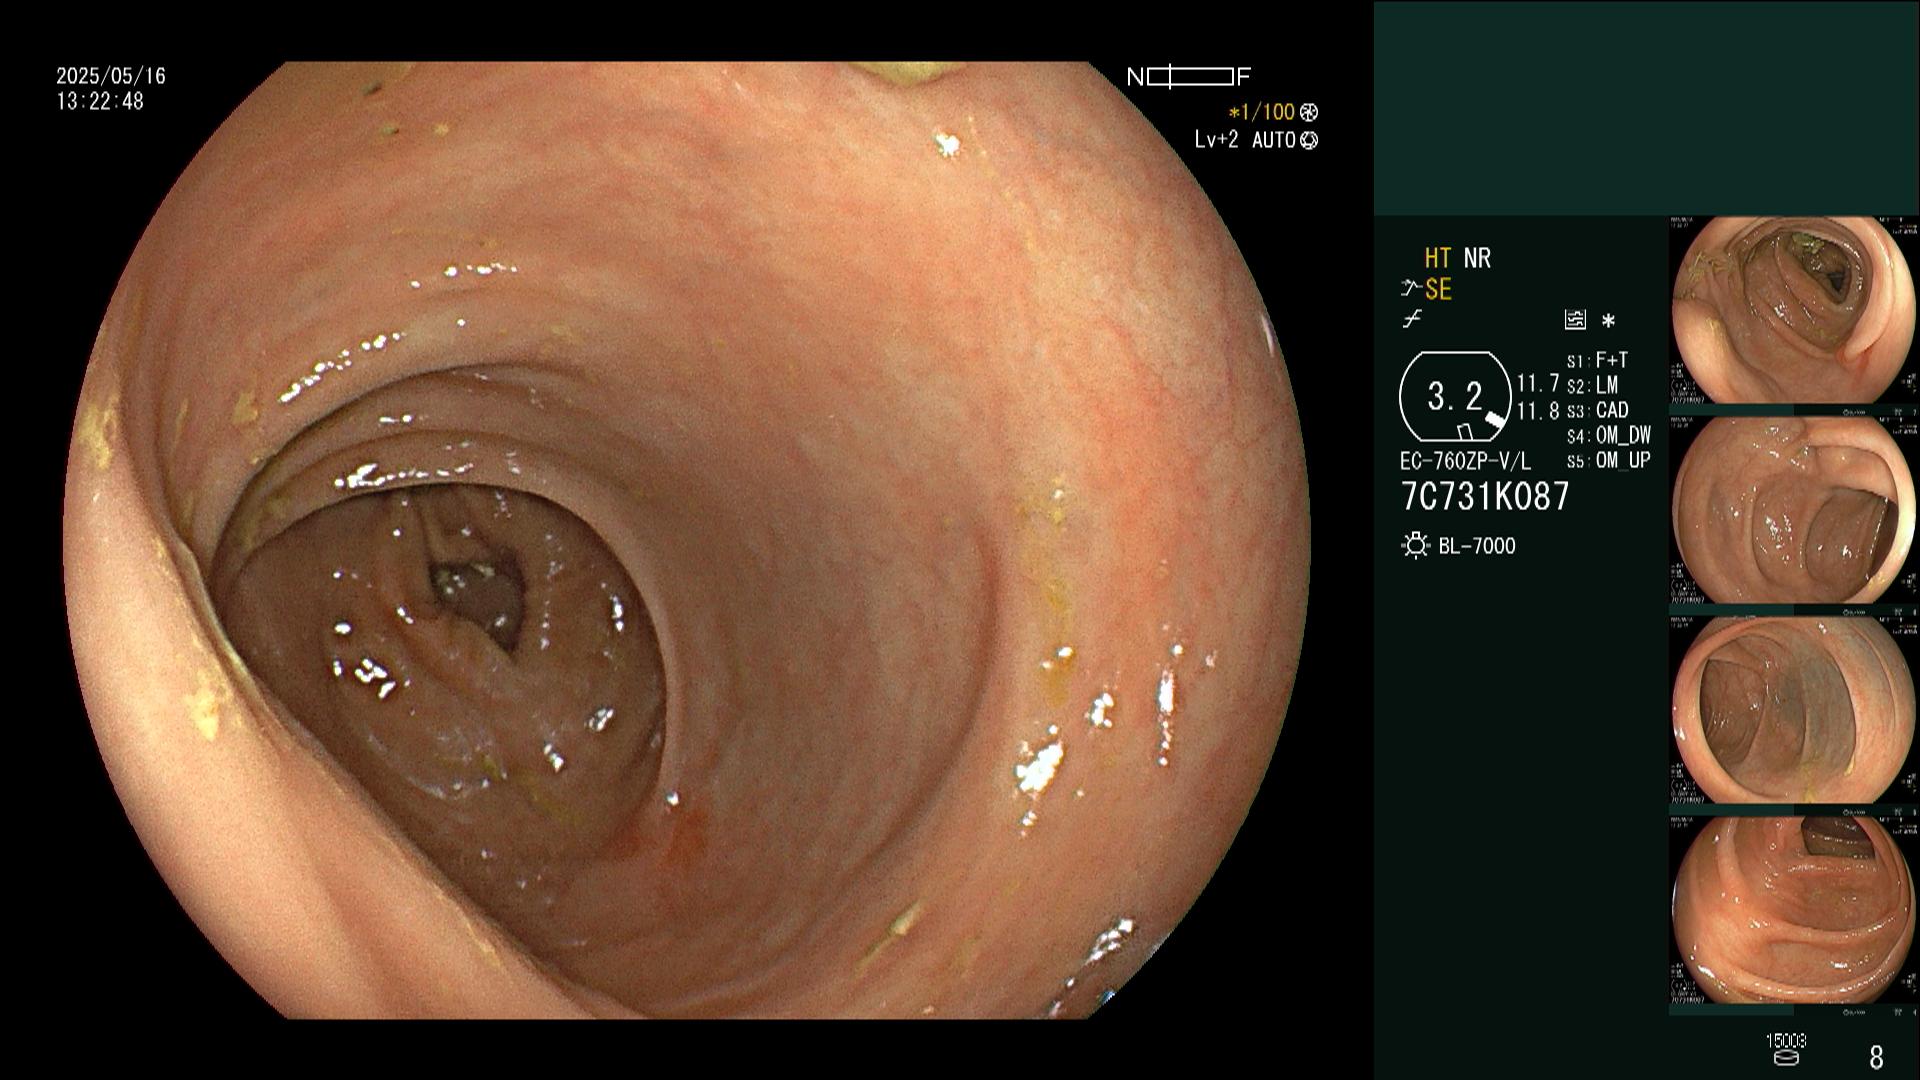Click the 11.7 diameter value
The height and width of the screenshot is (1080, 1920).
point(1538,383)
